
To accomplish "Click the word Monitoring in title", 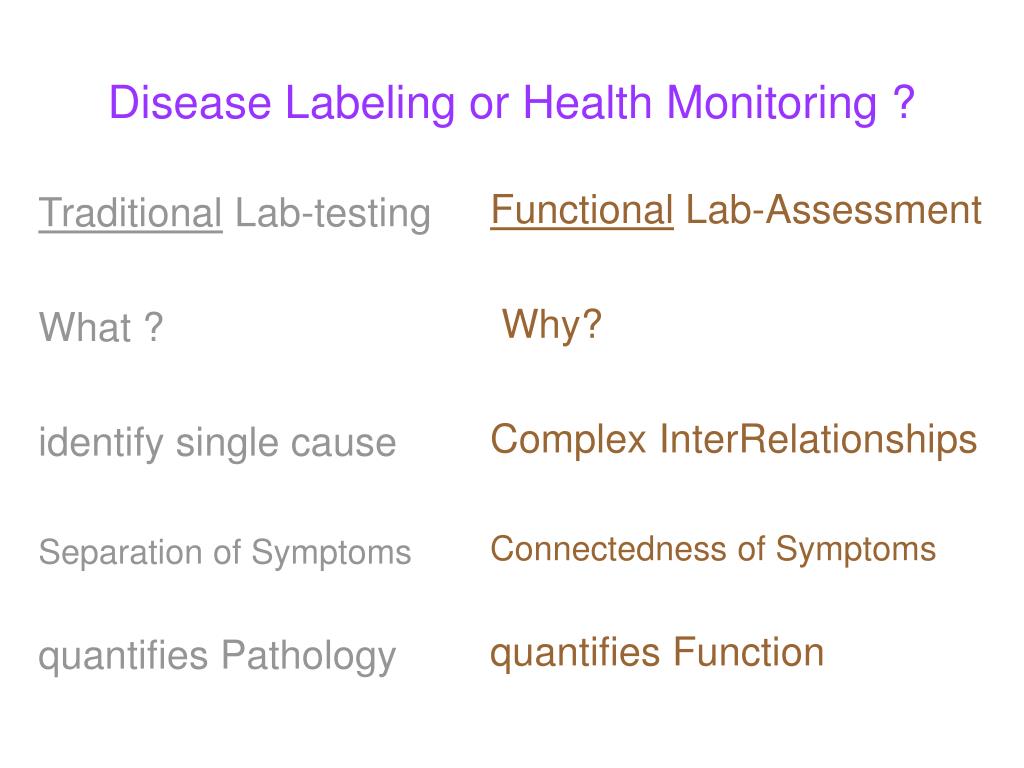I will 771,104.
